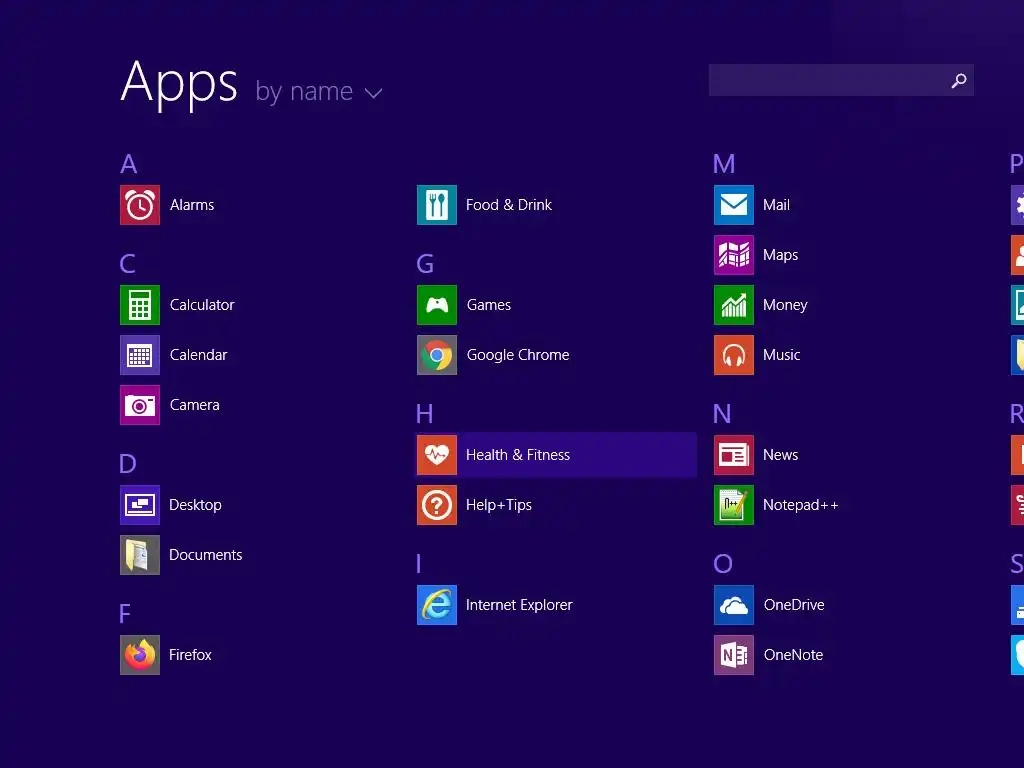Click the 'Help+Tips' label text
The height and width of the screenshot is (768, 1024).
tap(499, 505)
